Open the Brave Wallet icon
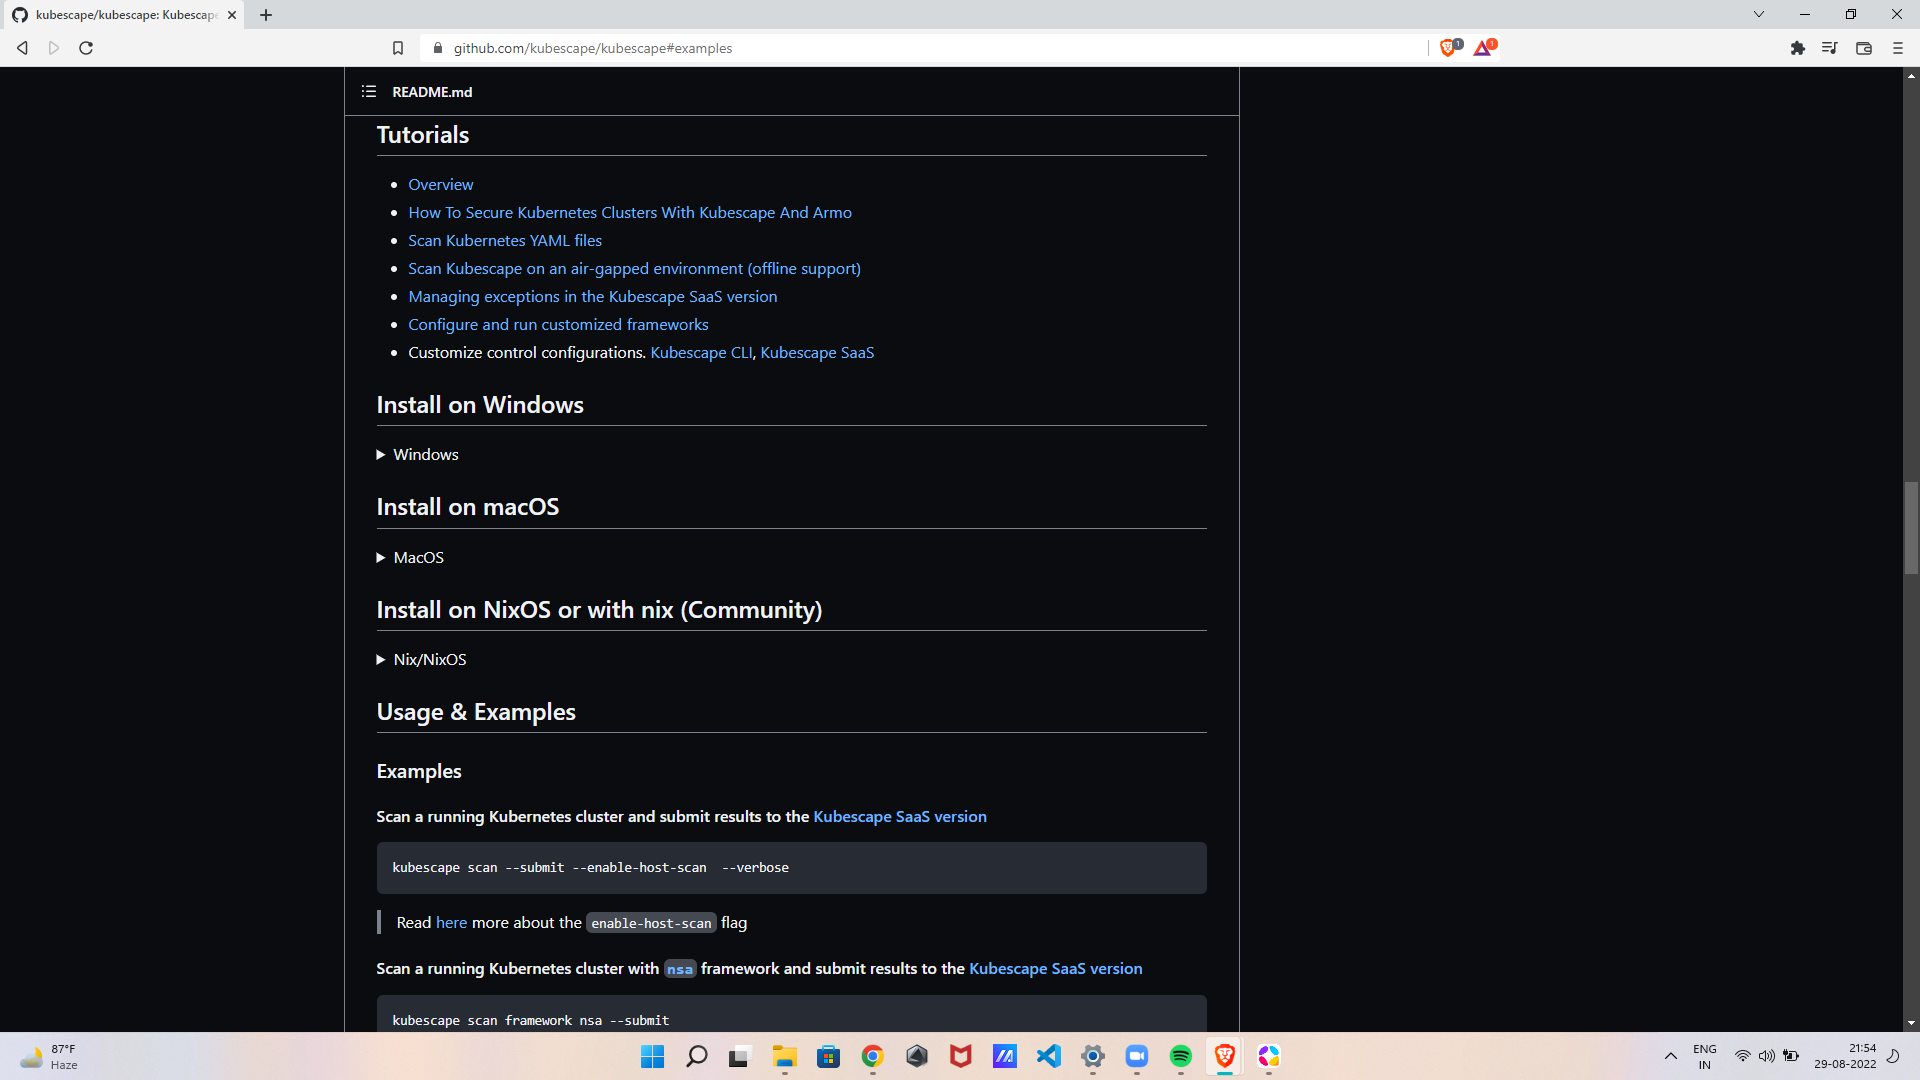The image size is (1920, 1080). tap(1863, 47)
